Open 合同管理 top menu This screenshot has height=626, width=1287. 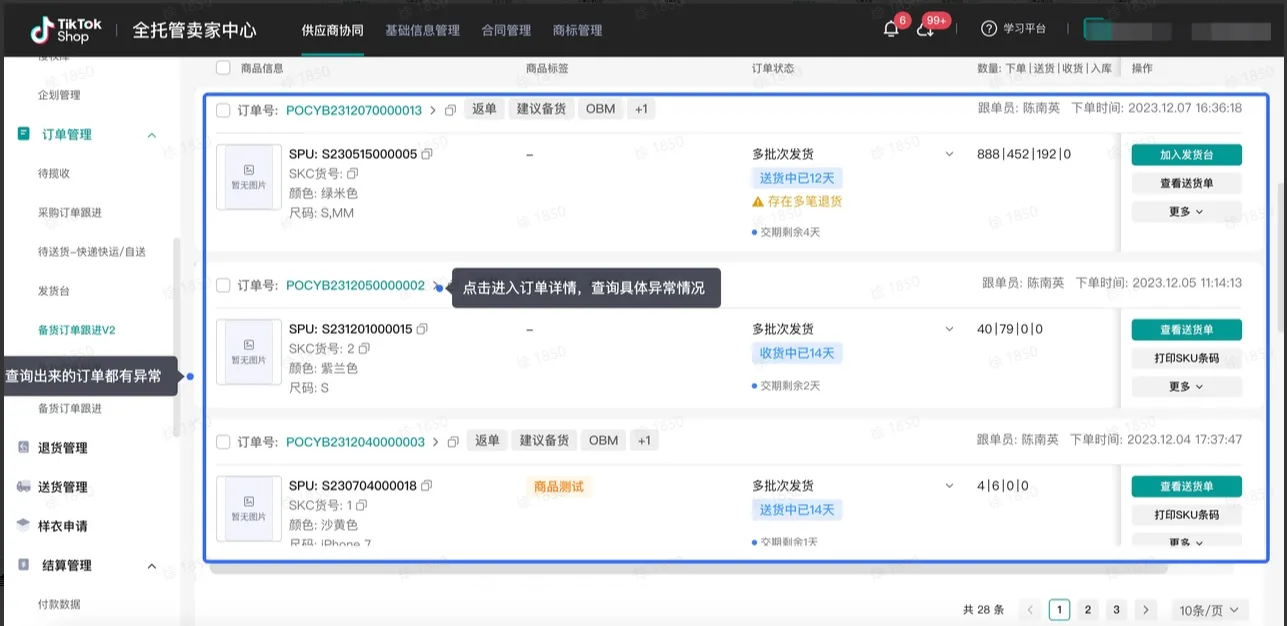506,30
